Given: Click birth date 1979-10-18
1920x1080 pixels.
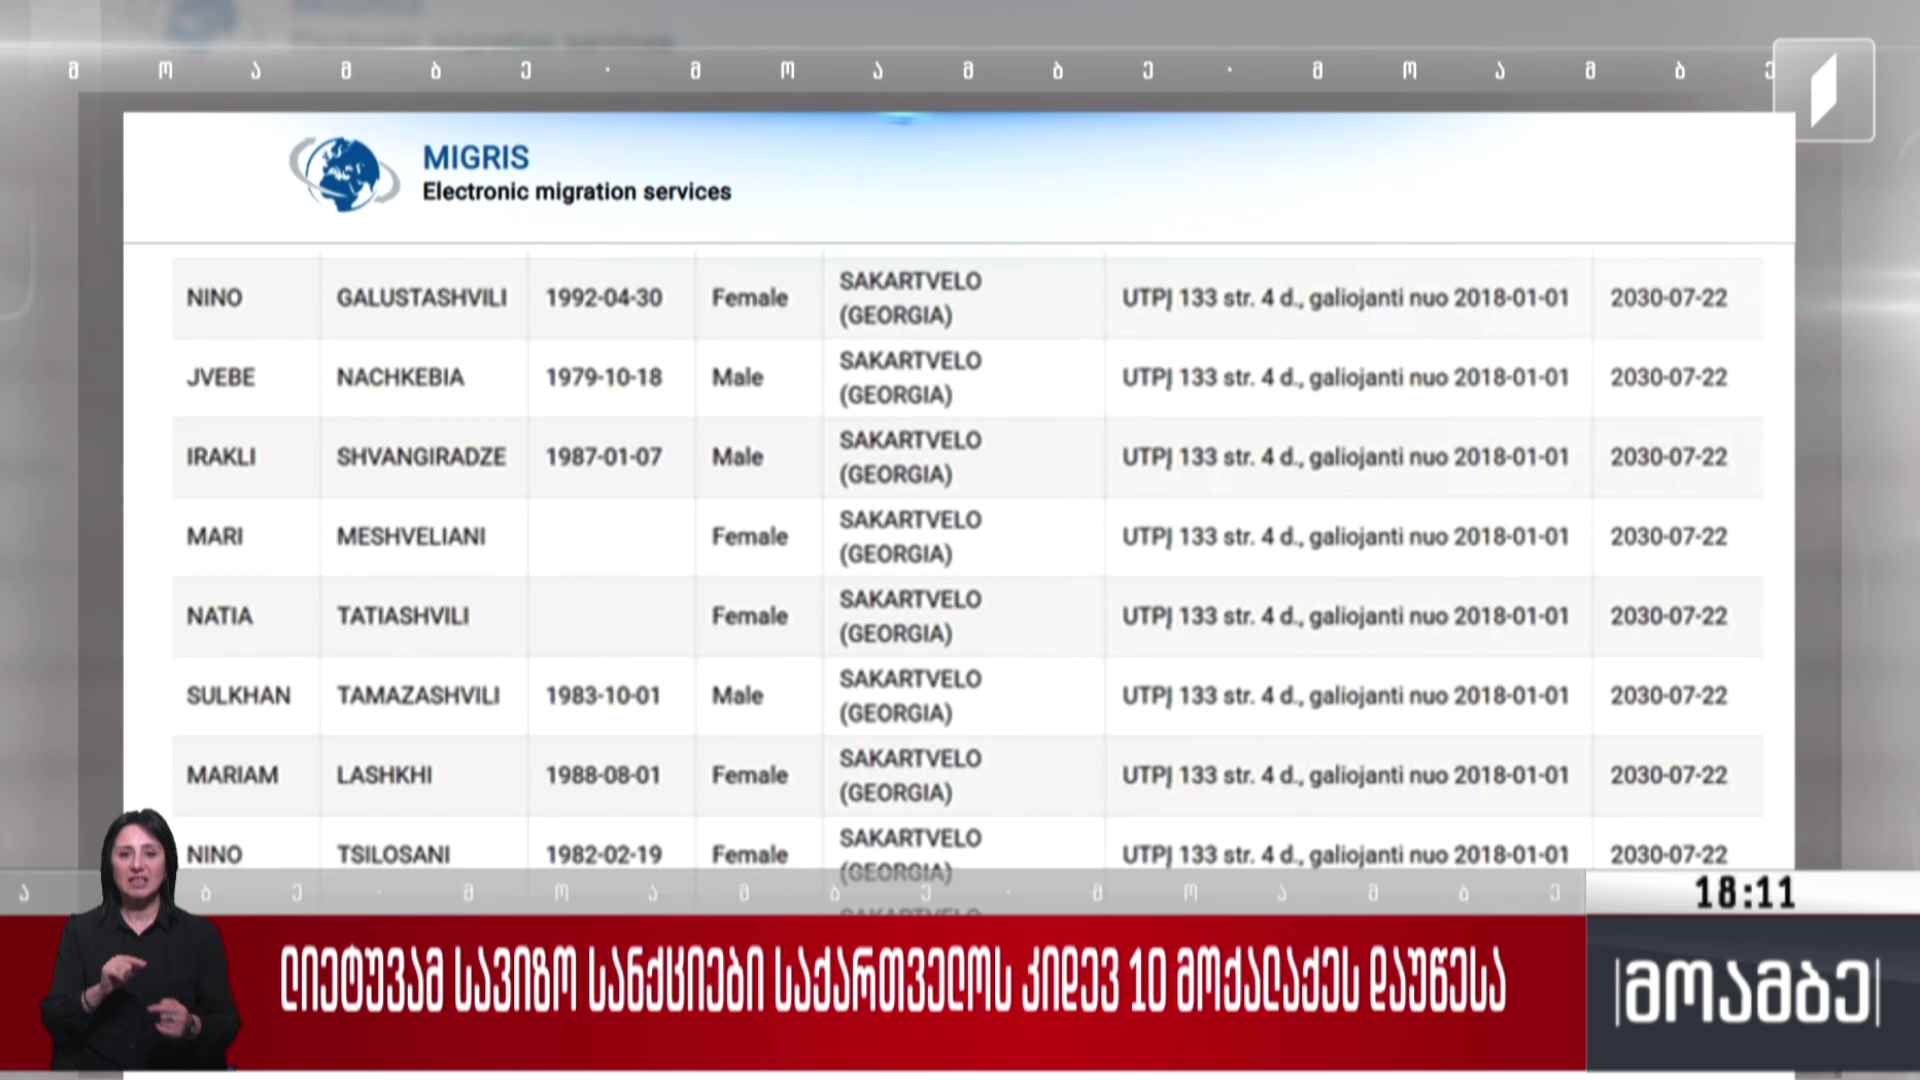Looking at the screenshot, I should pos(603,377).
